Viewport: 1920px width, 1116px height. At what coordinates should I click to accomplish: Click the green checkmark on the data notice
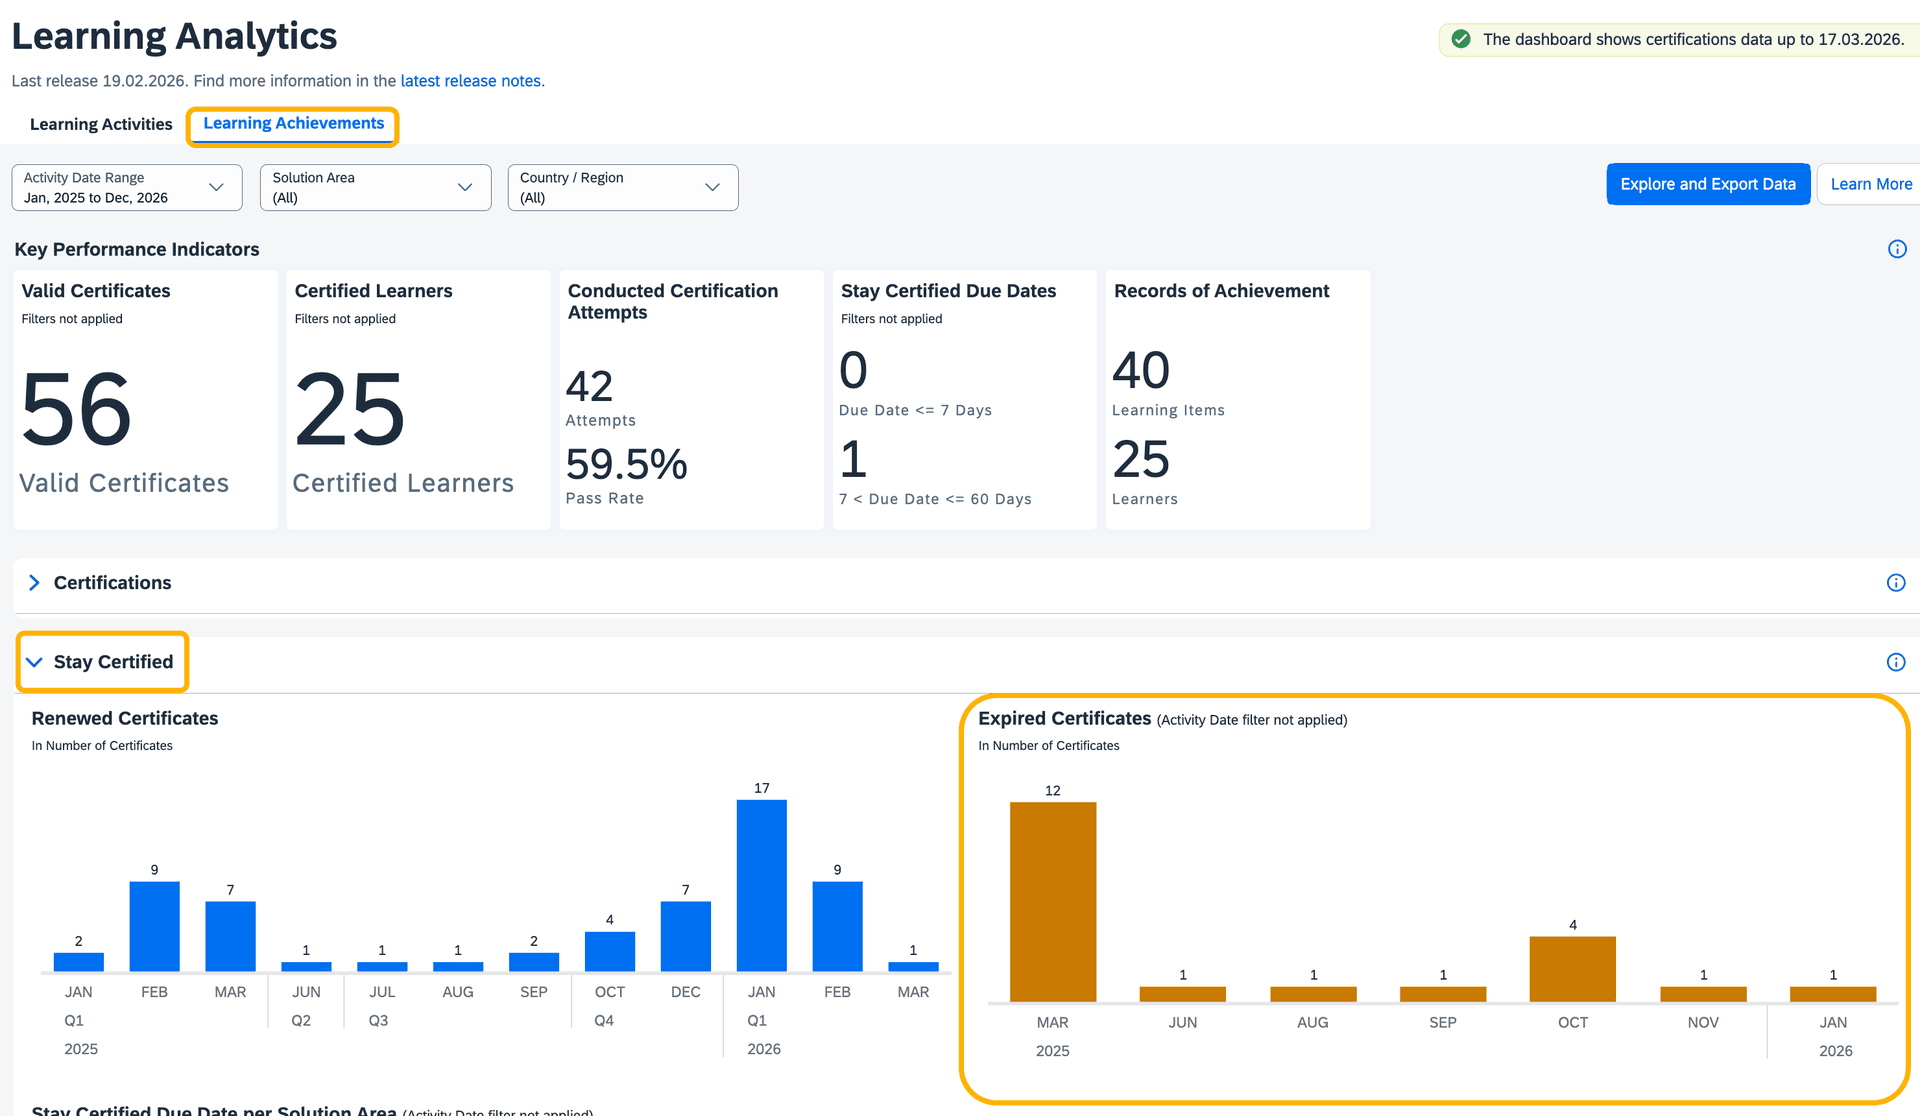1463,39
